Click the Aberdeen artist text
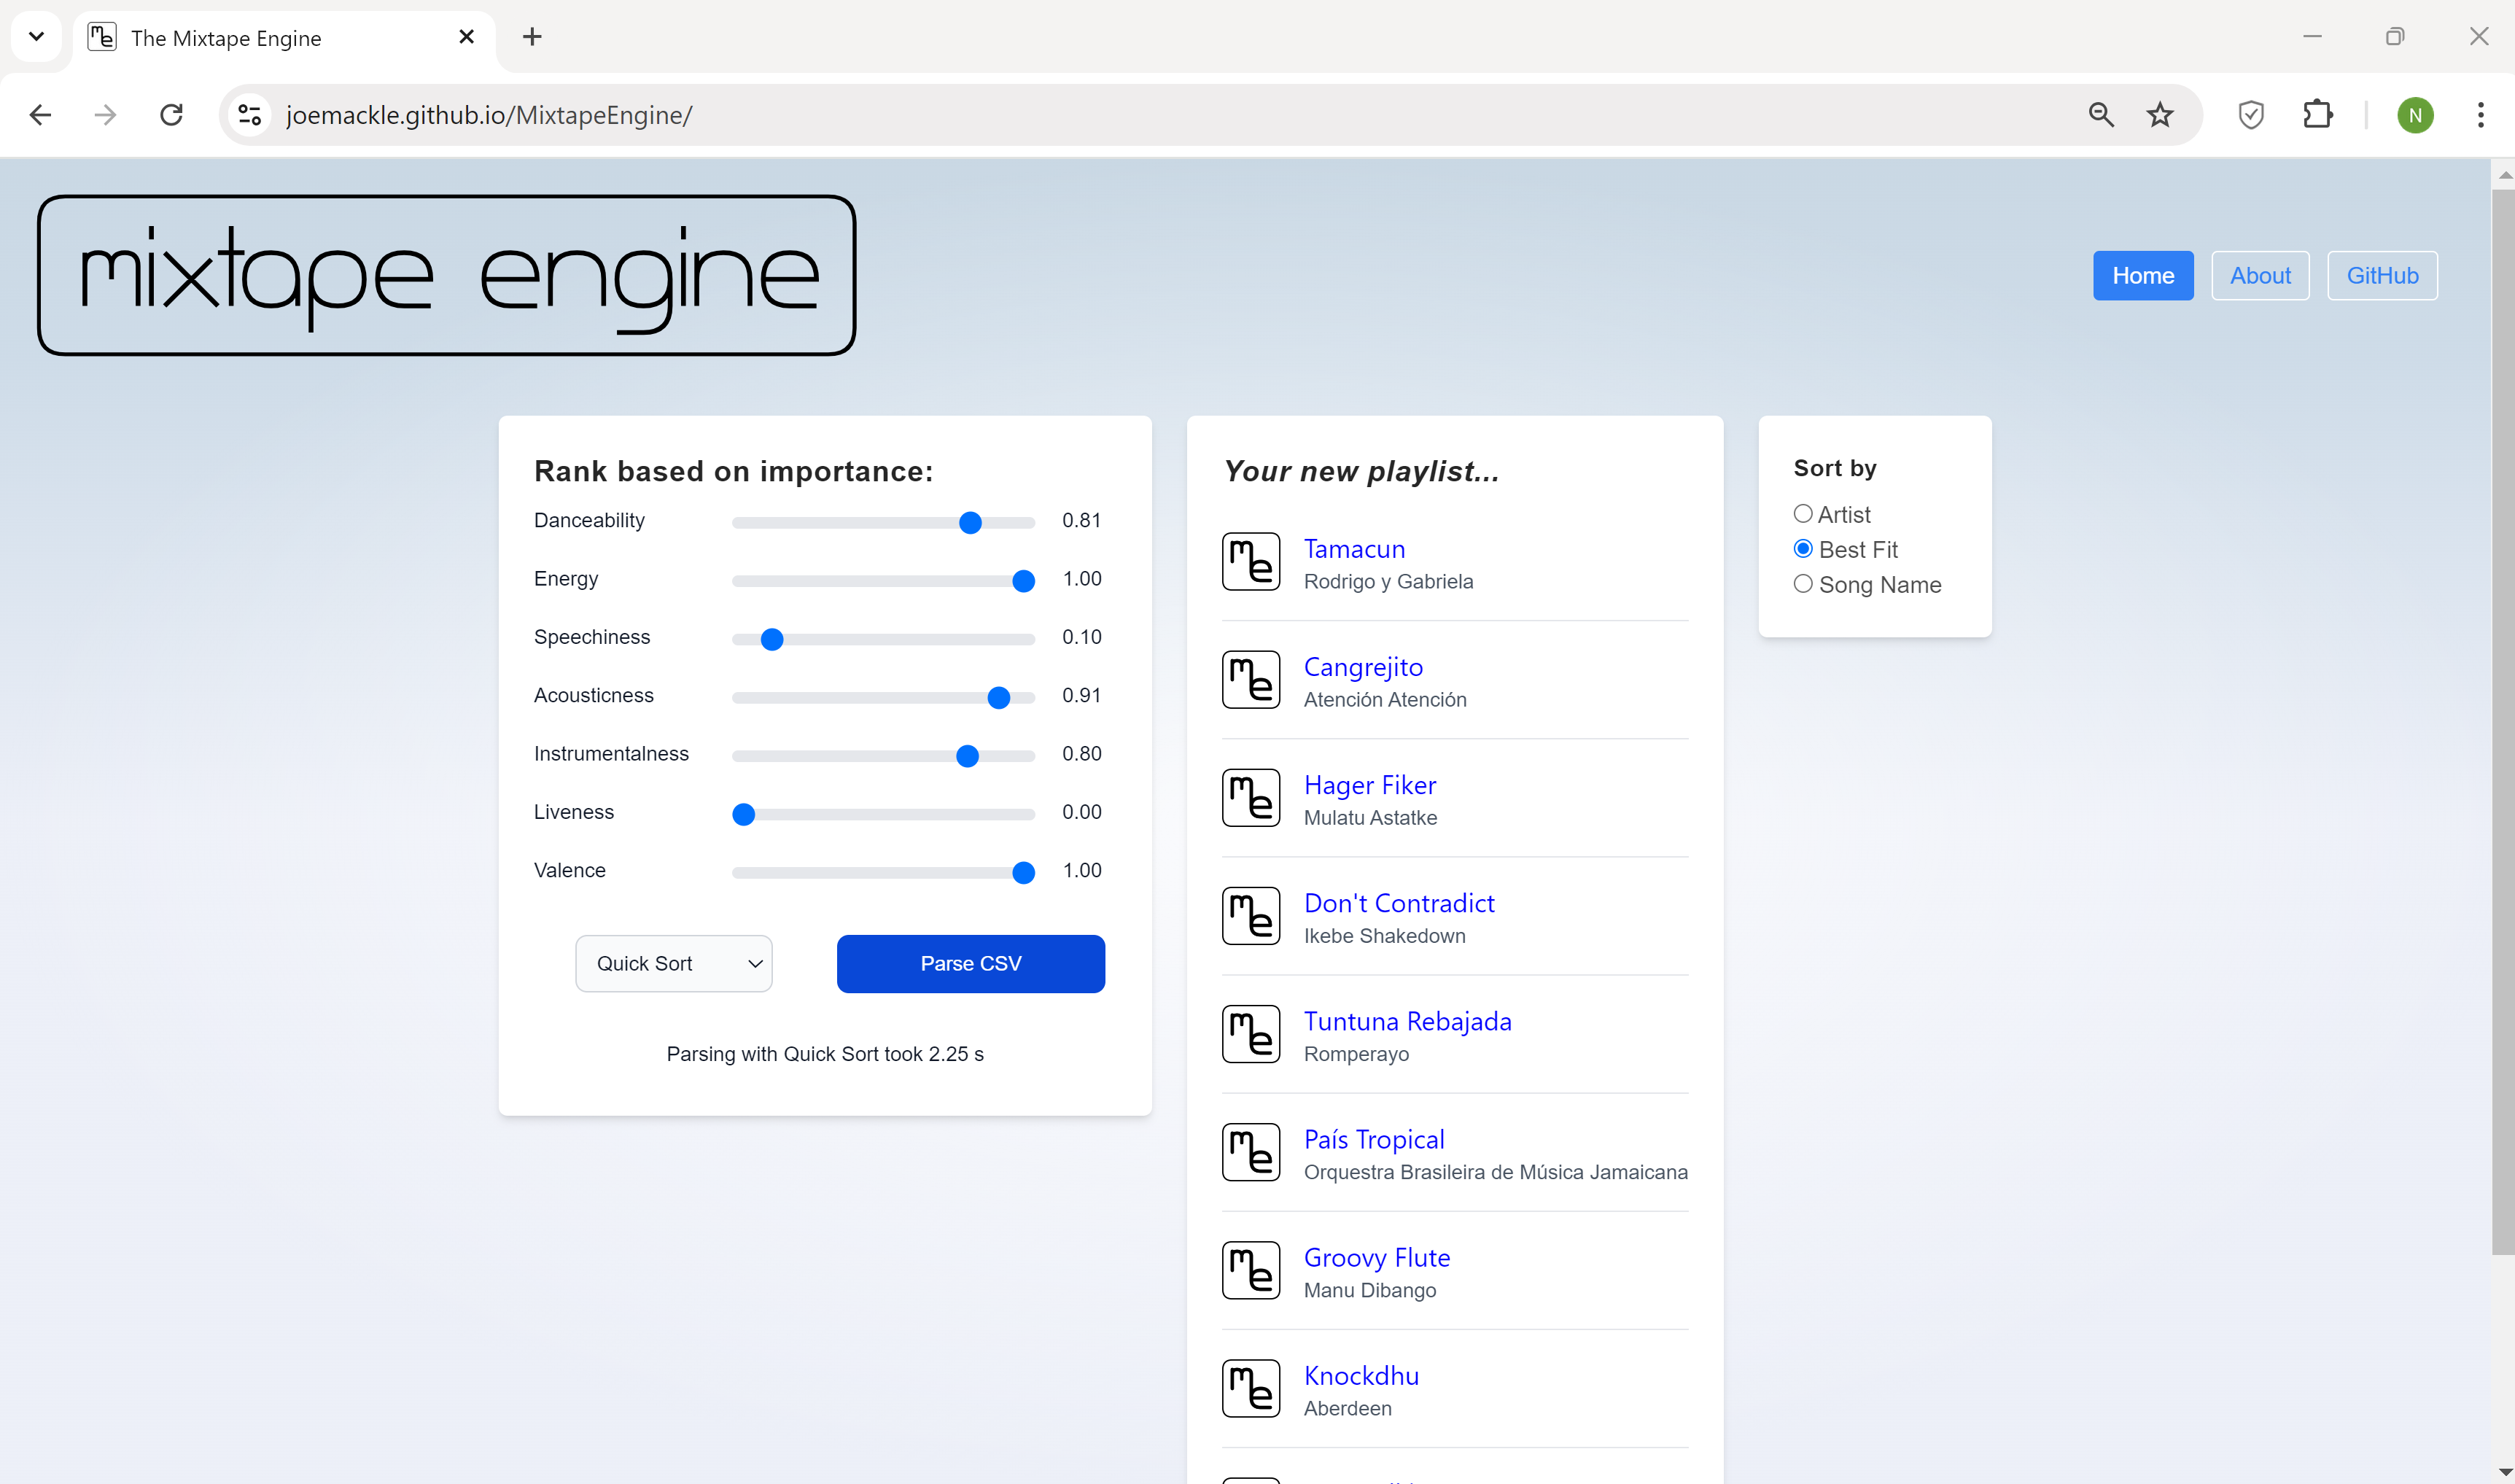This screenshot has width=2515, height=1484. [x=1347, y=1408]
